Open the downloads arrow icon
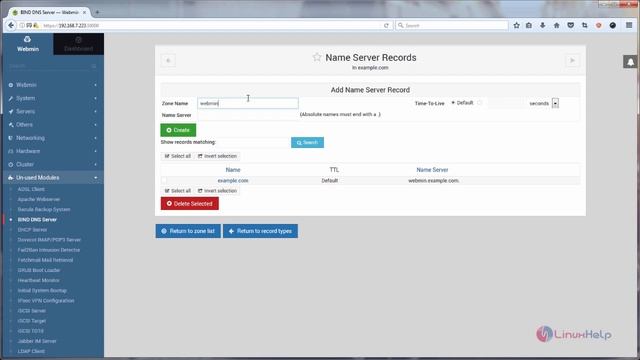 [x=542, y=25]
